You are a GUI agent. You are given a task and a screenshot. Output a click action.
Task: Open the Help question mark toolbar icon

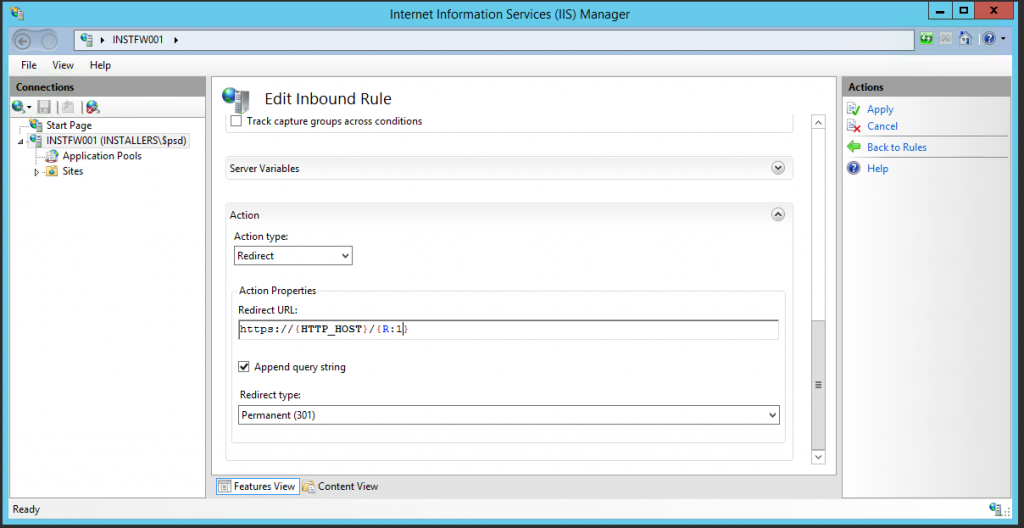[989, 39]
